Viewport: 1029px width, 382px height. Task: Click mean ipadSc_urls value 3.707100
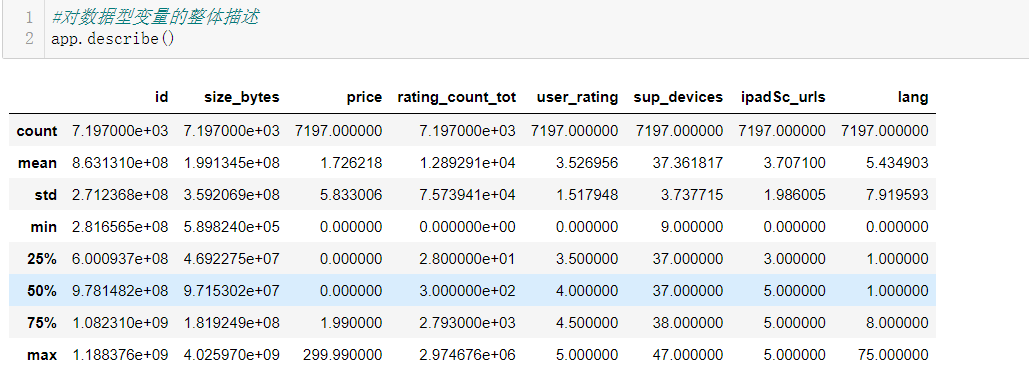(795, 163)
